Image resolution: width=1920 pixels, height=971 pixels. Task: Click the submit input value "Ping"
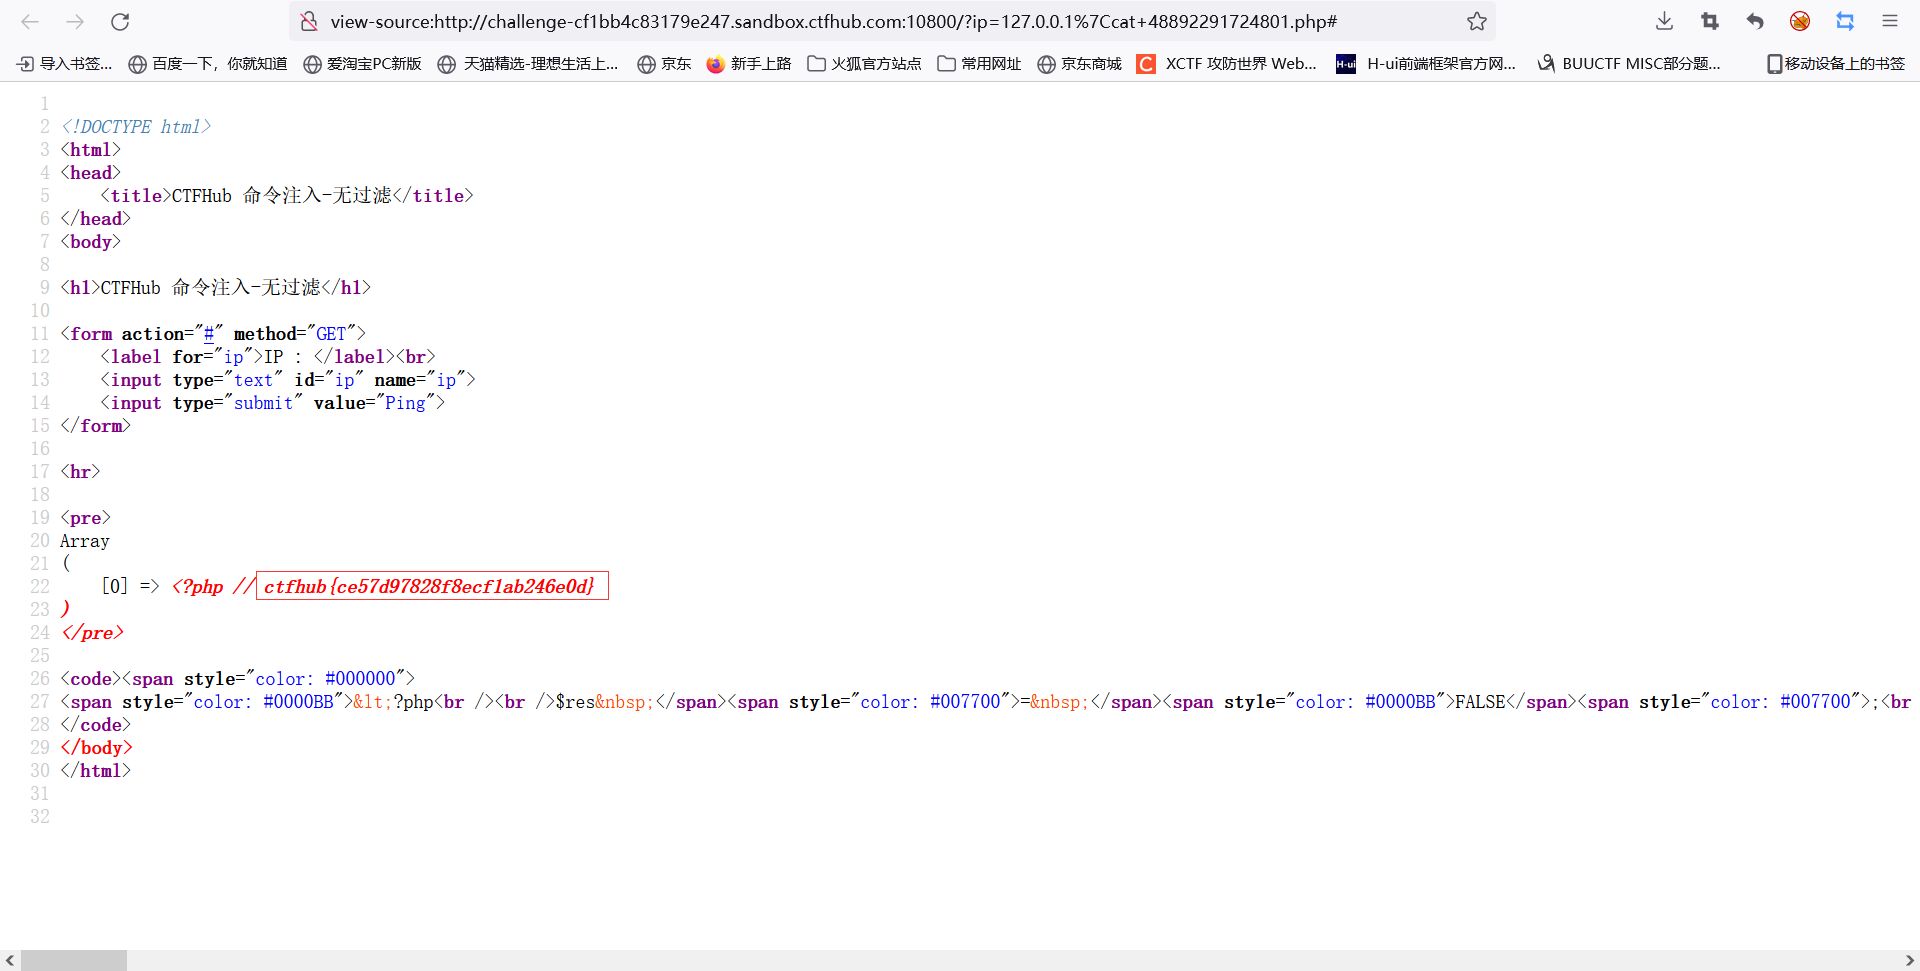click(x=405, y=403)
